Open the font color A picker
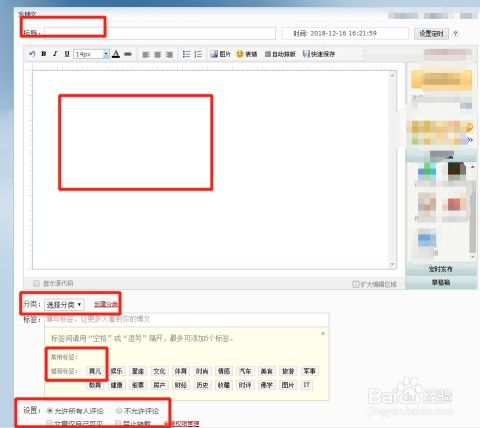 click(116, 54)
